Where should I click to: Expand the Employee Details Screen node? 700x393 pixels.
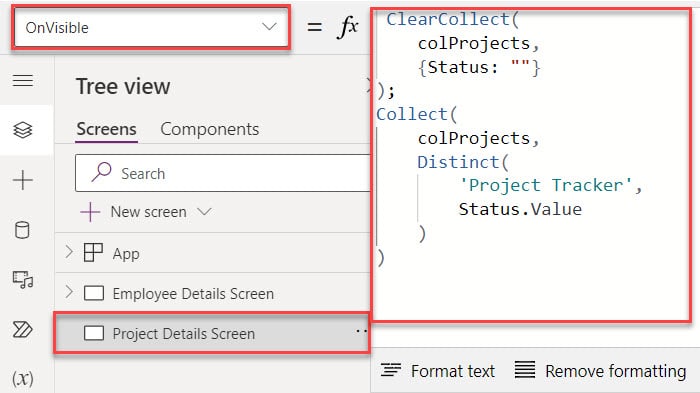pos(69,292)
